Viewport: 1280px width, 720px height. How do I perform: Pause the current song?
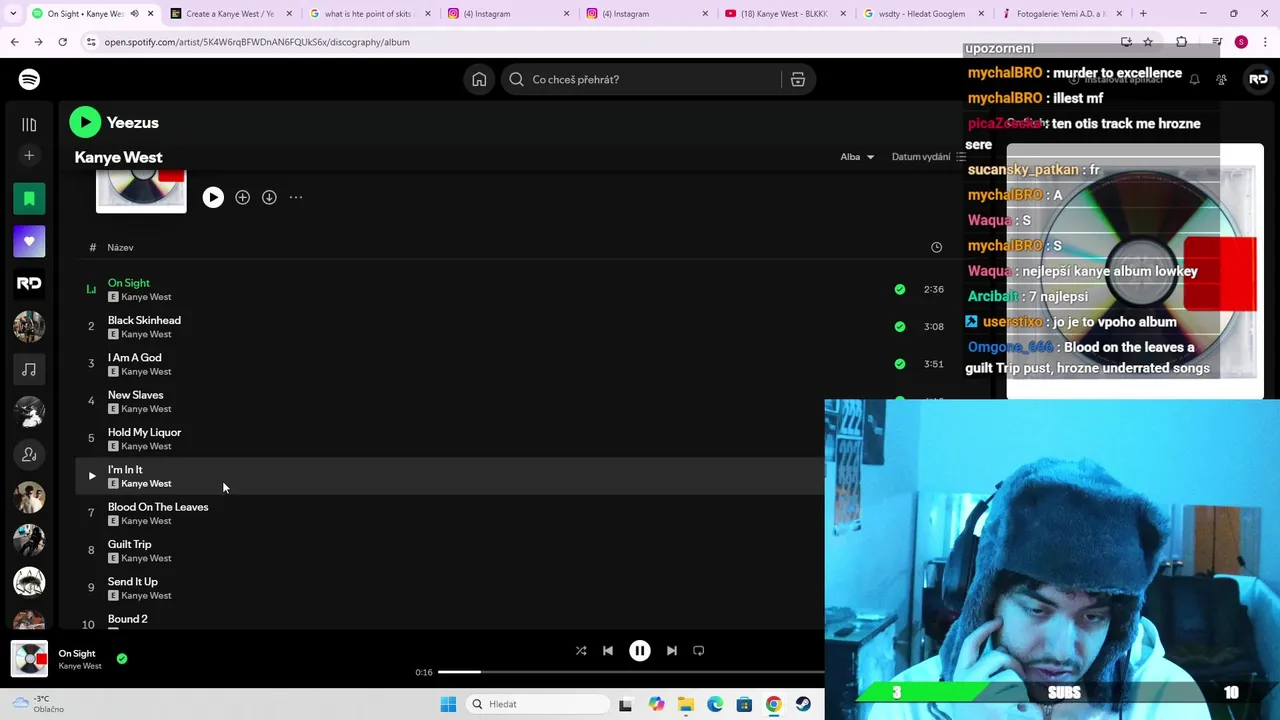(x=640, y=650)
